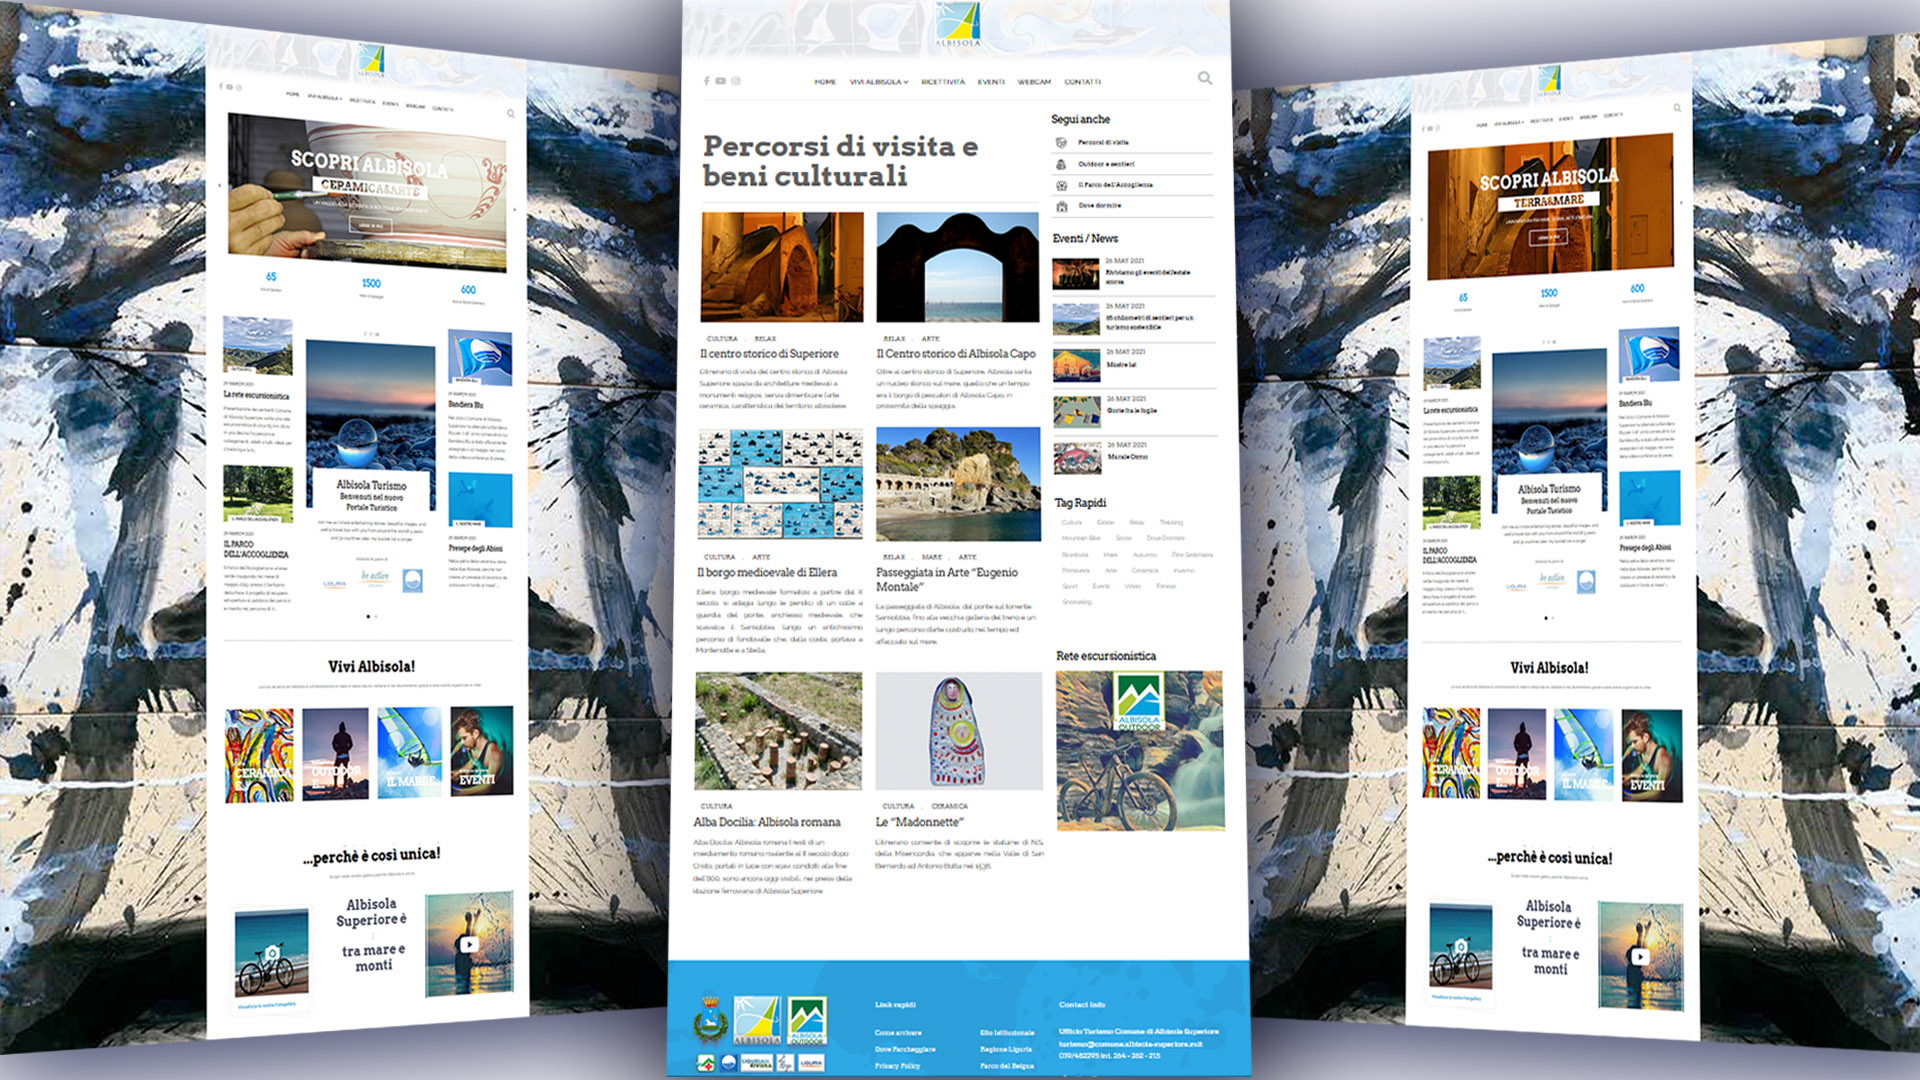Click the Percorsi di visita sidebar icon
Viewport: 1920px width, 1080px height.
point(1061,143)
